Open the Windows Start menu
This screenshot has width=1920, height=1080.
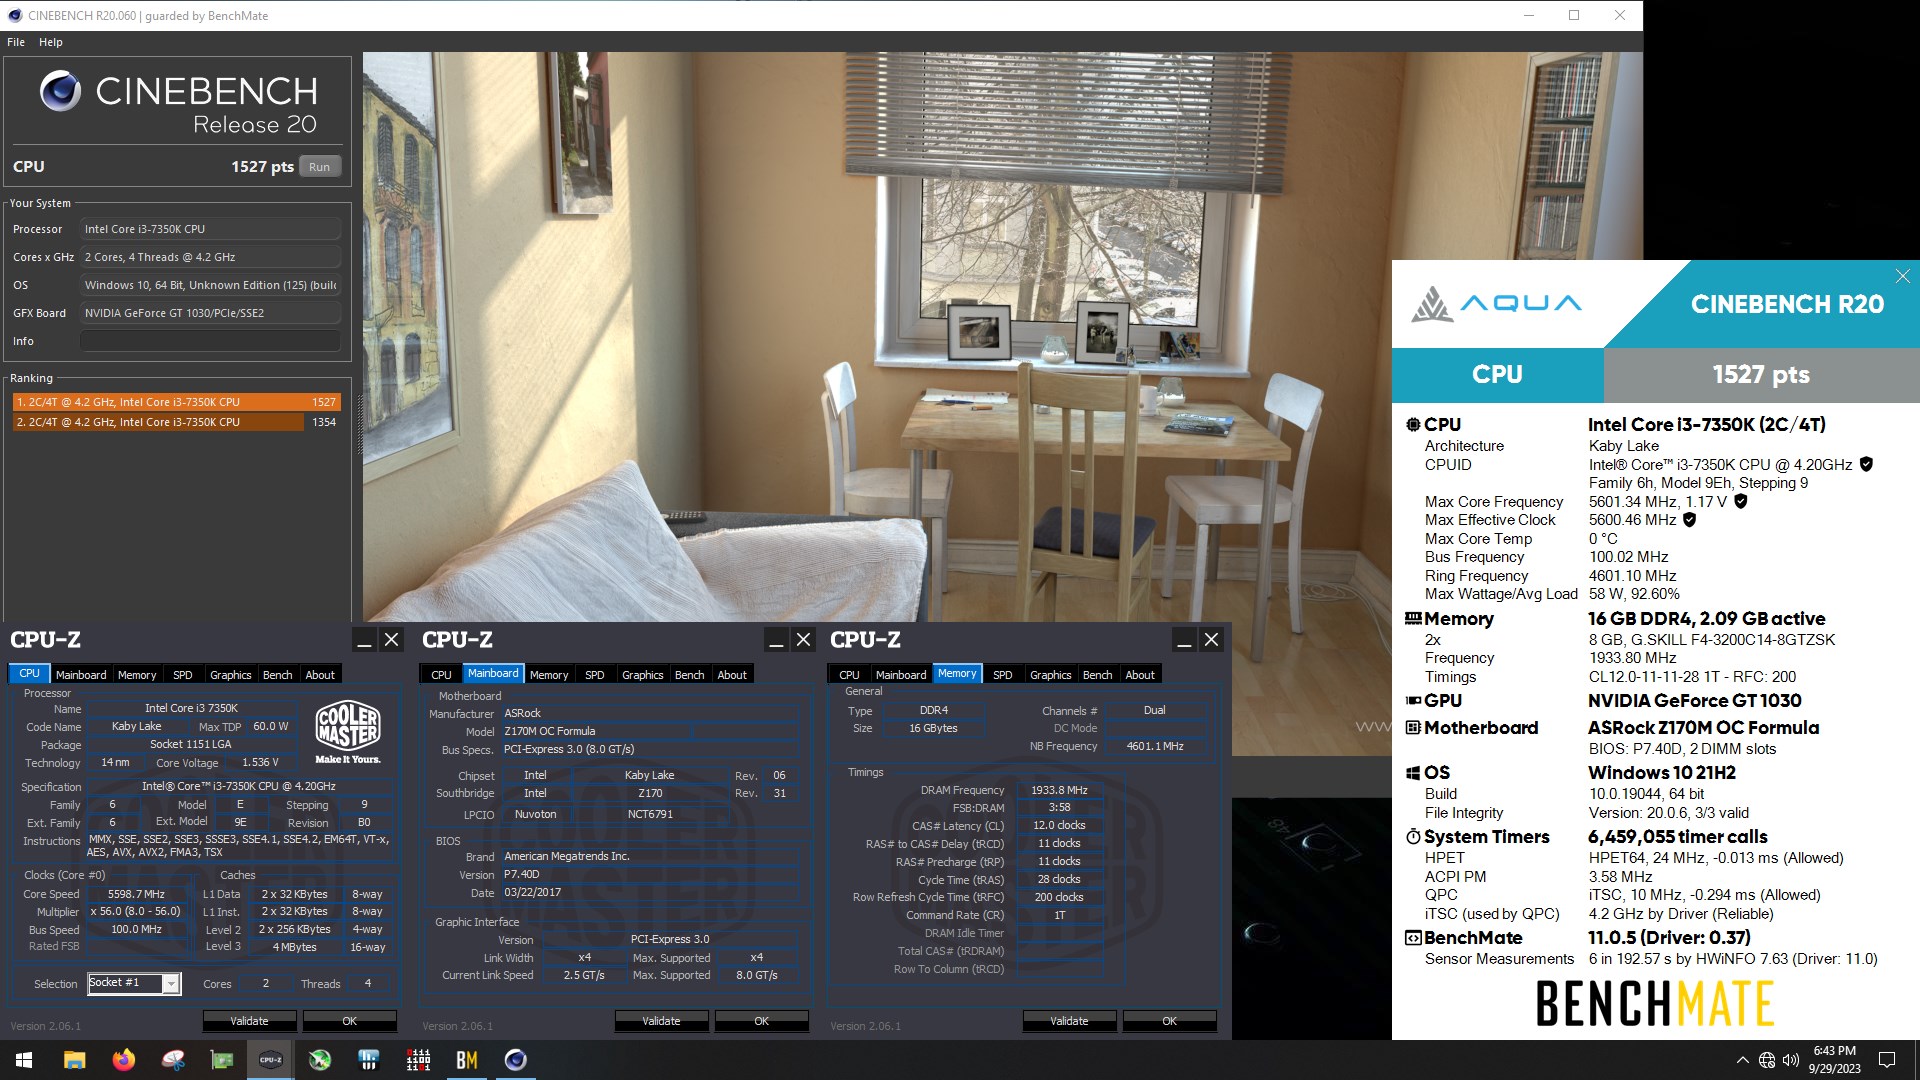click(24, 1060)
